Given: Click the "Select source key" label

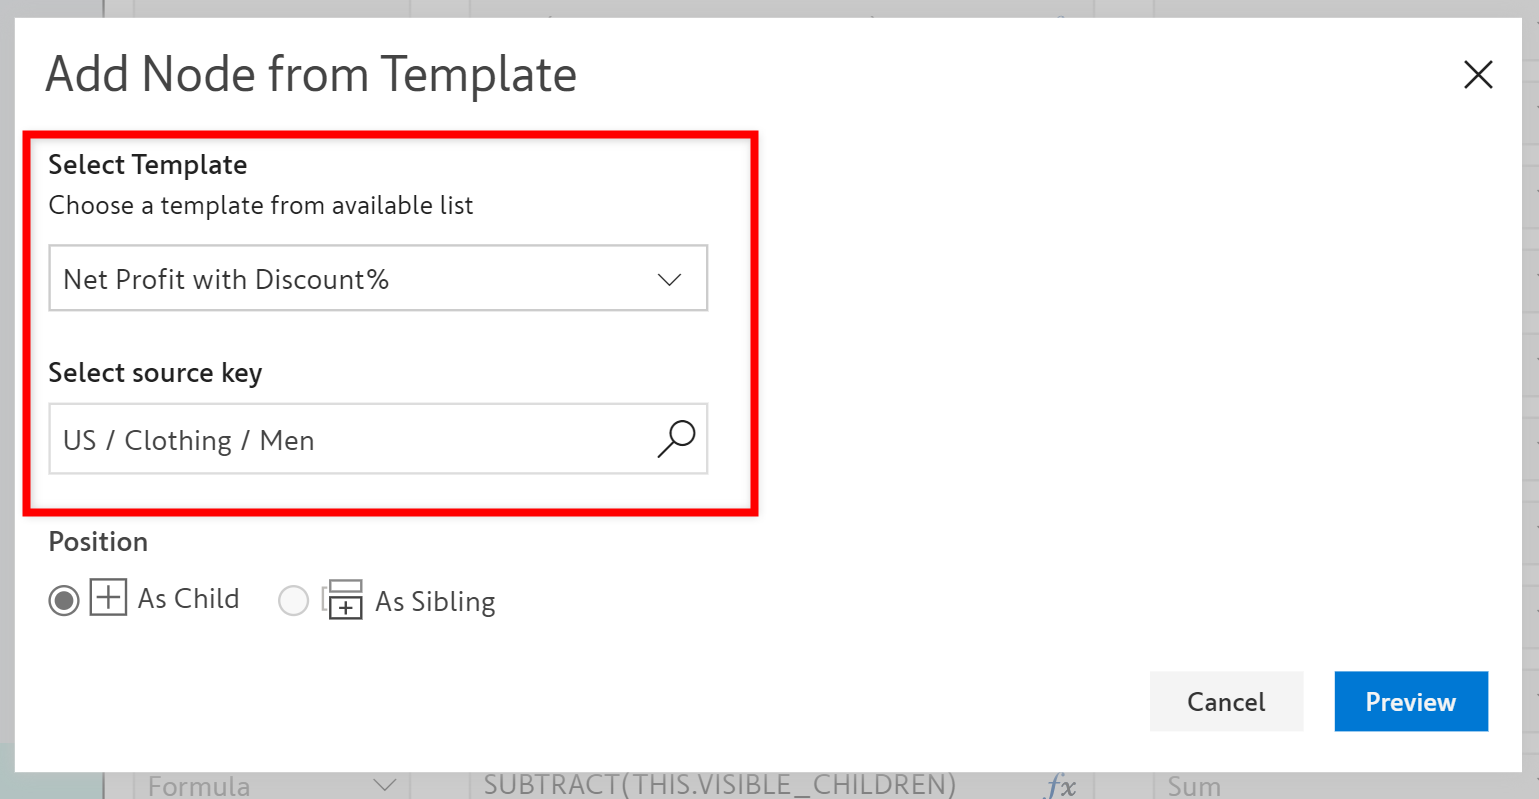Looking at the screenshot, I should click(155, 373).
